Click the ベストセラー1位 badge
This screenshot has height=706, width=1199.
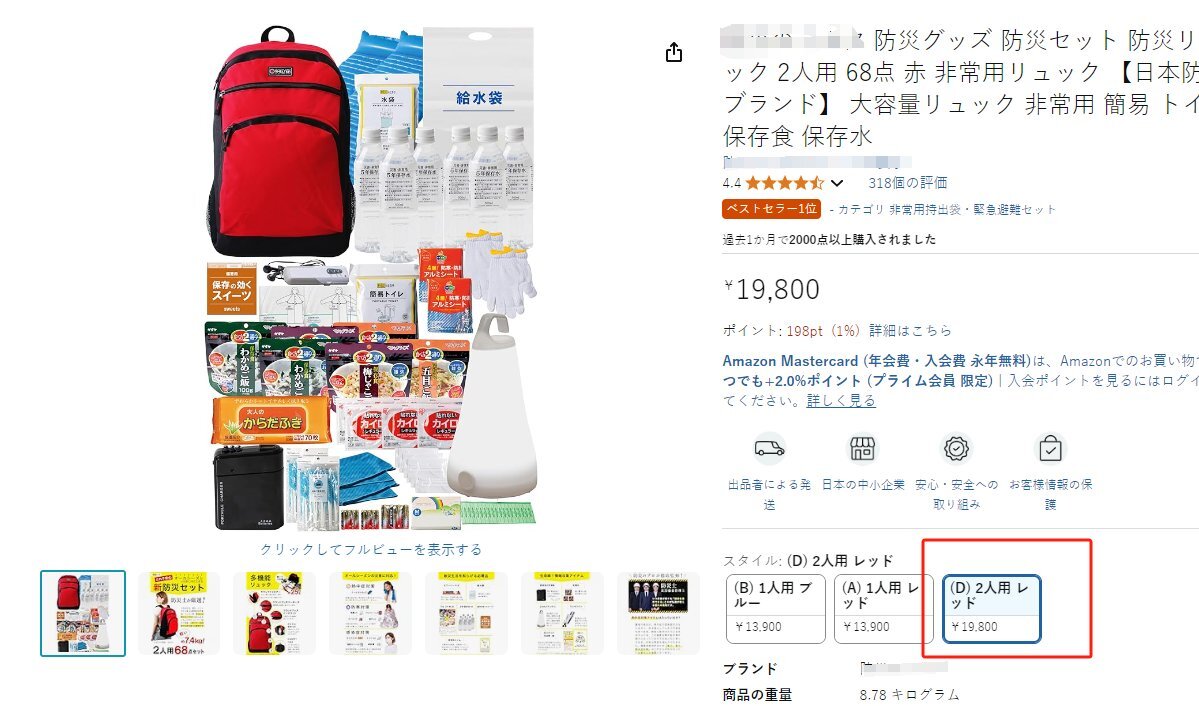tap(771, 209)
